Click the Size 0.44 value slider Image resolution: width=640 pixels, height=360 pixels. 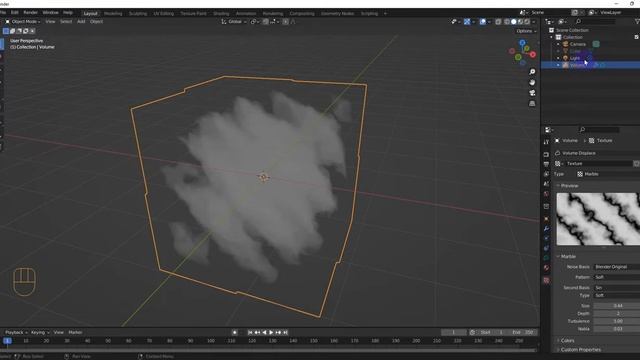pos(617,306)
